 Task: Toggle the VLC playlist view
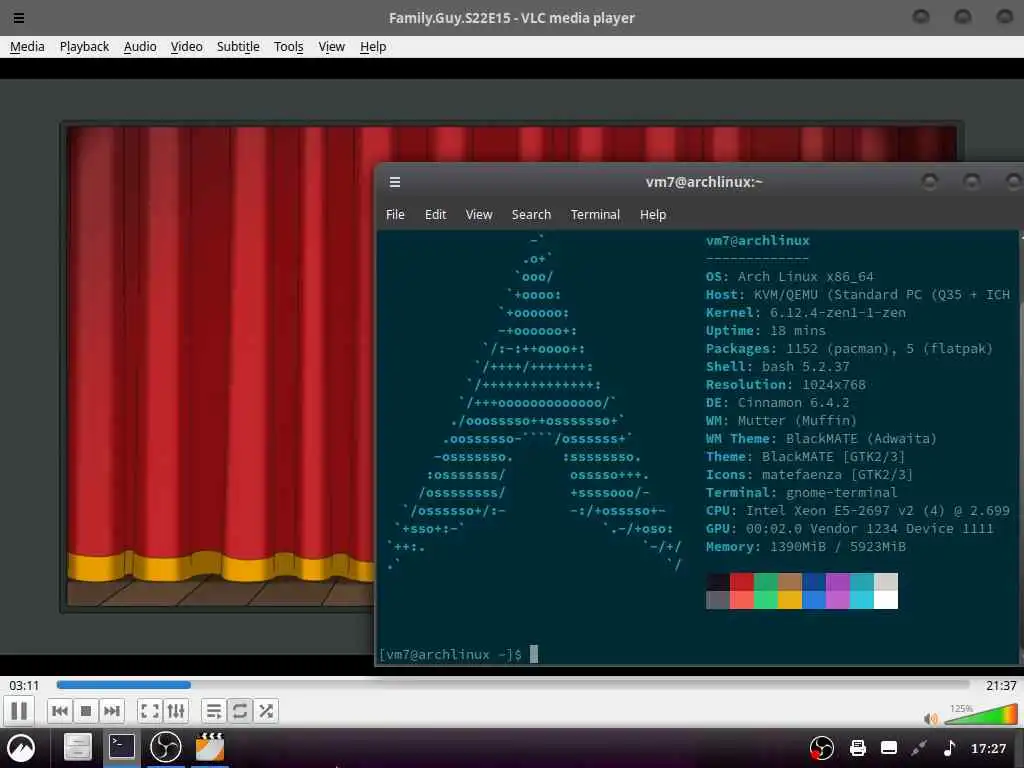click(x=214, y=711)
